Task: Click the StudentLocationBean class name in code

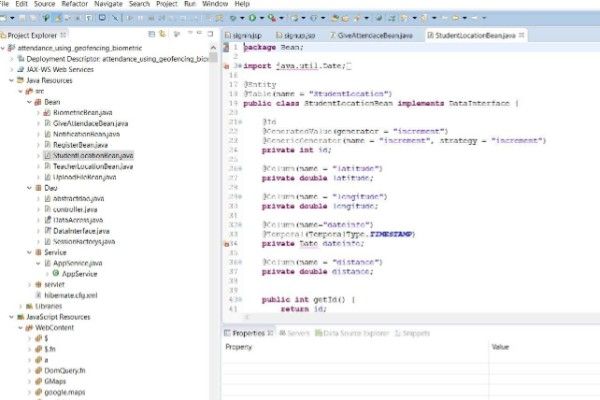Action: (348, 103)
